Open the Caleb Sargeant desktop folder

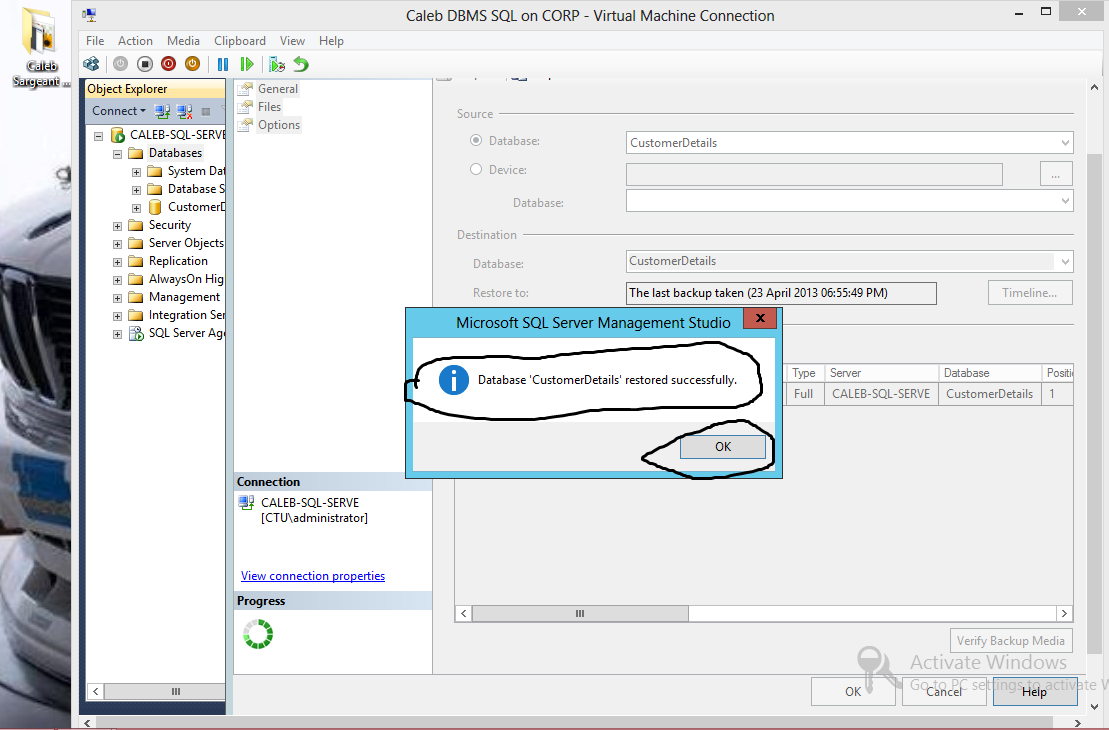pyautogui.click(x=40, y=47)
